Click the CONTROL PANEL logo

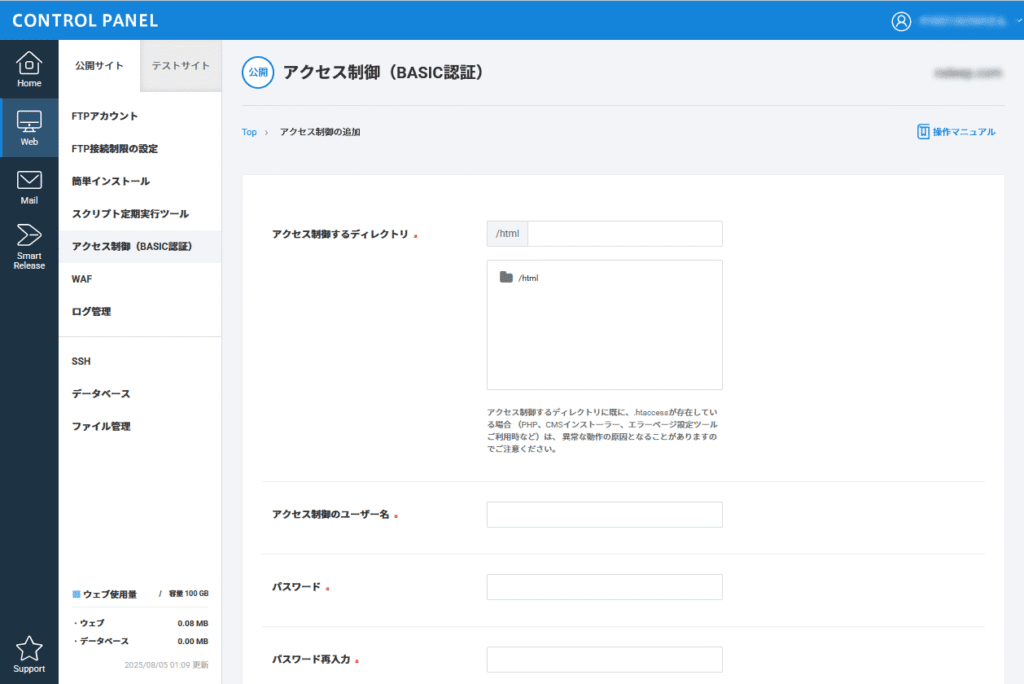(85, 20)
